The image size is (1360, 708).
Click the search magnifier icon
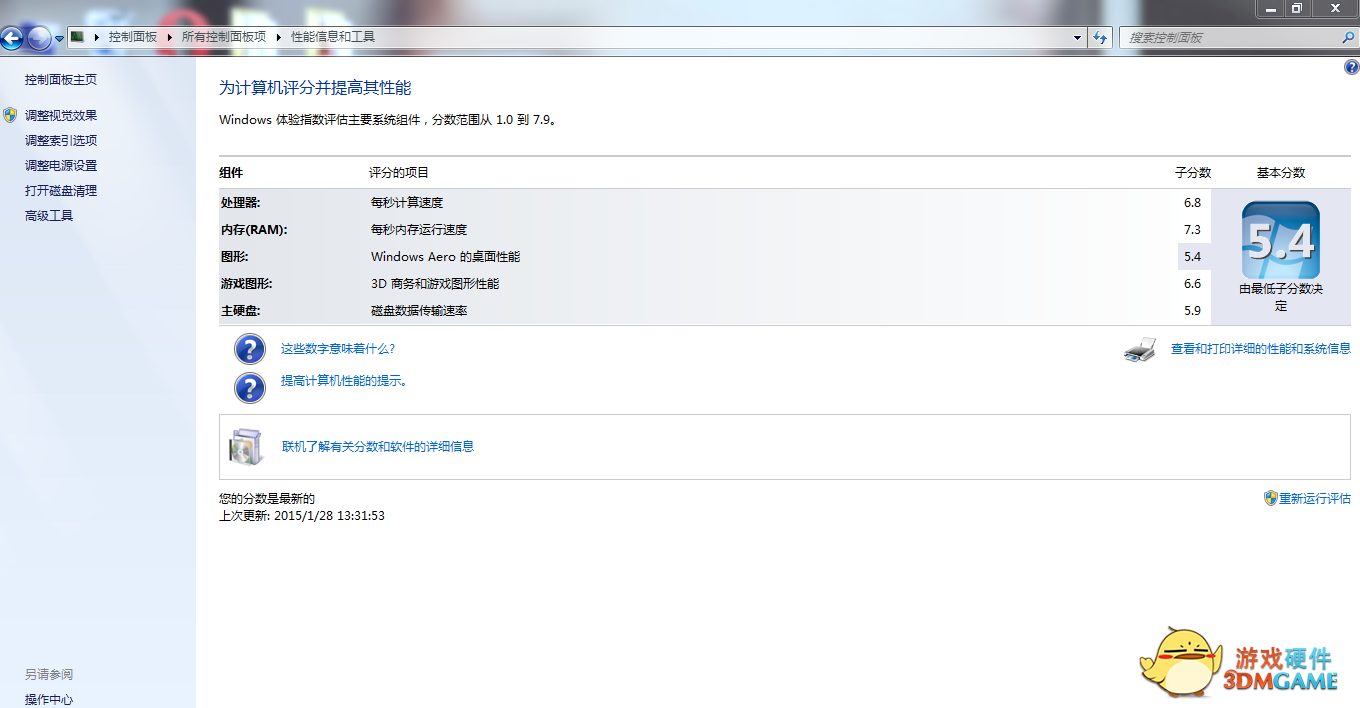1348,37
